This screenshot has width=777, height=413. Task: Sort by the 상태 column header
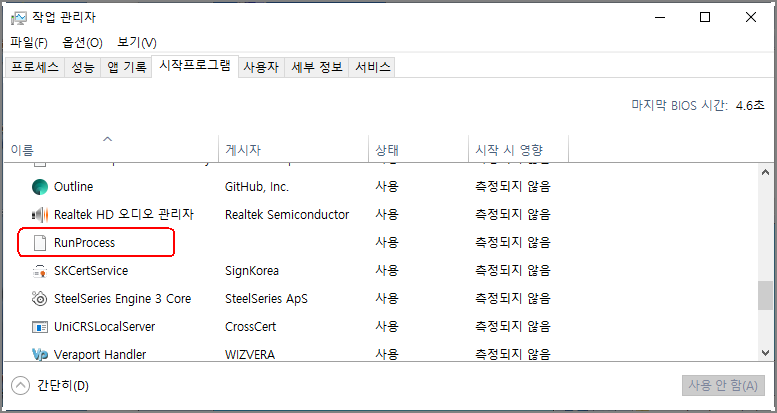[418, 148]
